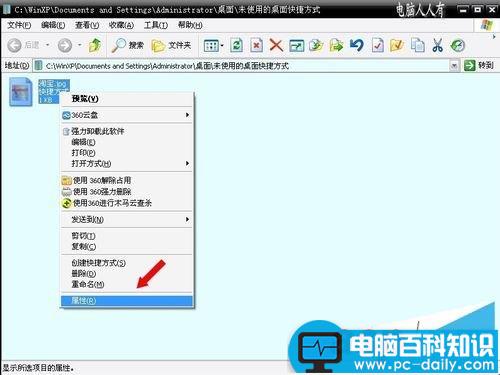Choose 使用360强力删除 menu entry
Screen dimensions: 500x375
pos(127,192)
